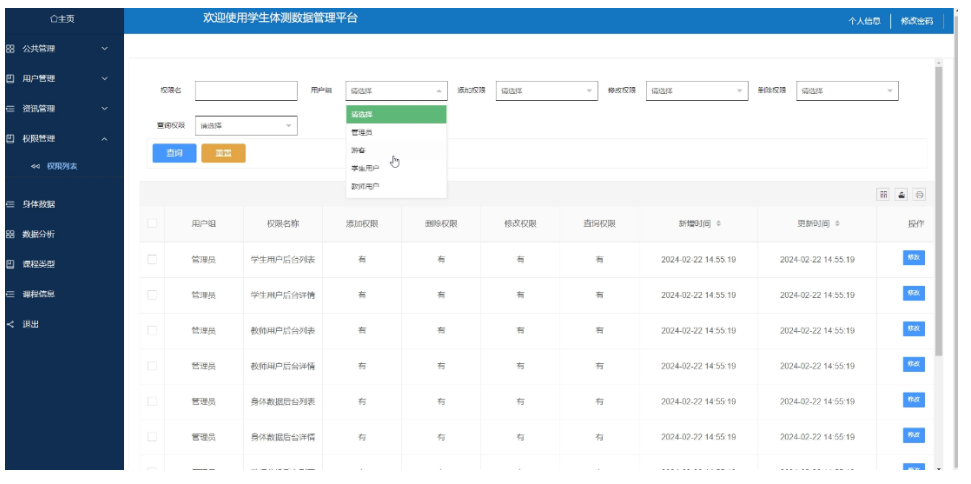Click the 查询权限 column header

tap(599, 224)
